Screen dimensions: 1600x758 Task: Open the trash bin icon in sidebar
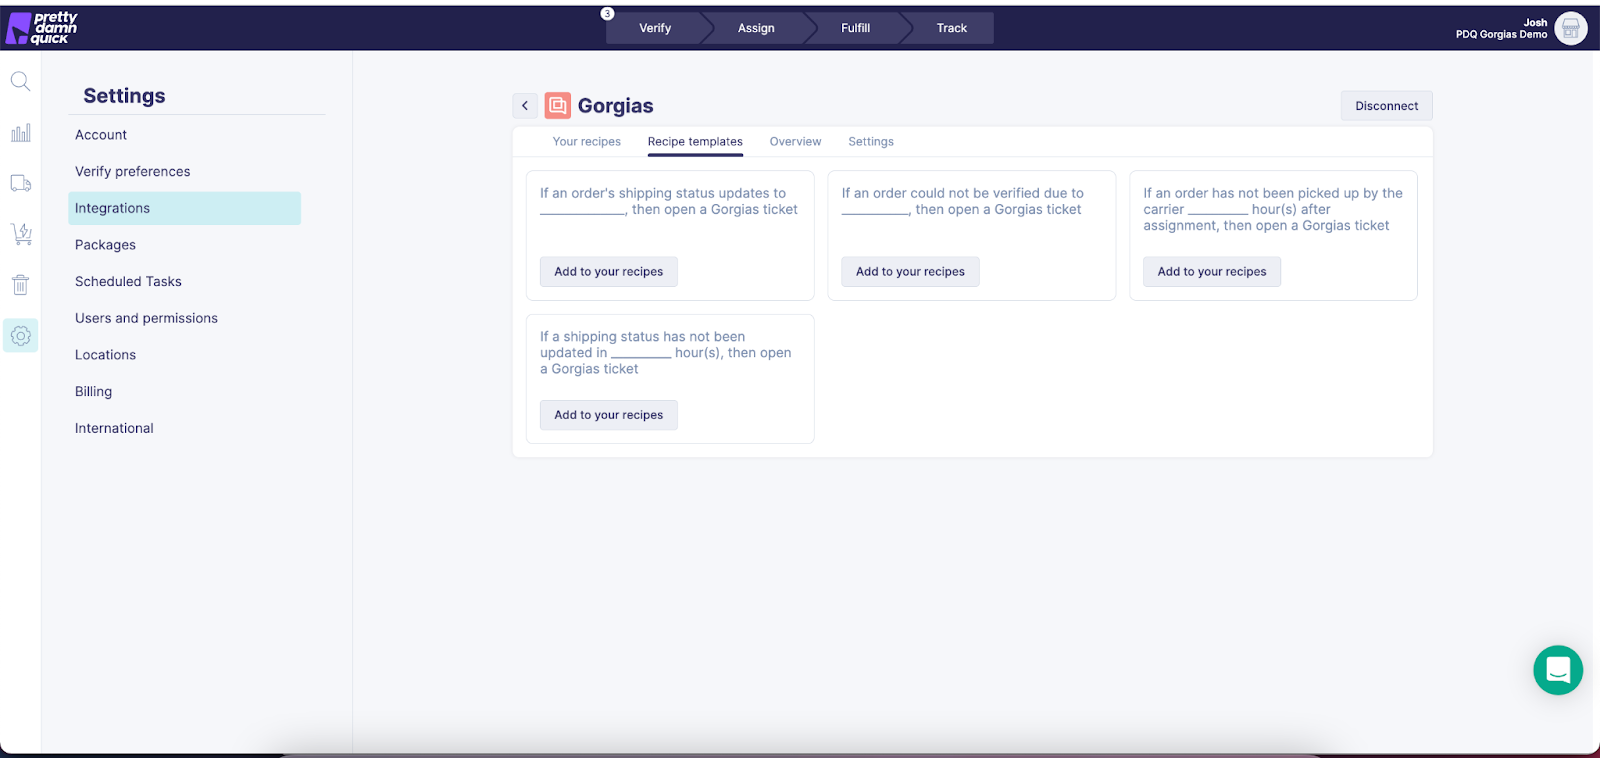[20, 285]
